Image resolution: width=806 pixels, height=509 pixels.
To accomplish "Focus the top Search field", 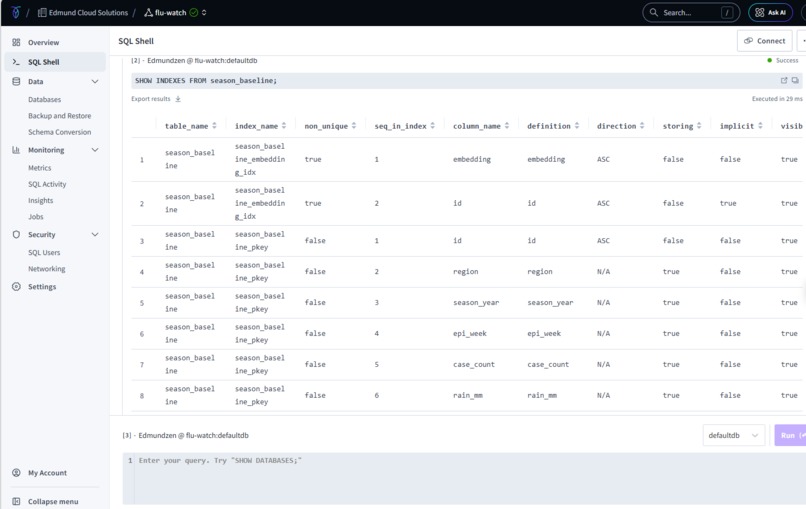I will [x=691, y=12].
